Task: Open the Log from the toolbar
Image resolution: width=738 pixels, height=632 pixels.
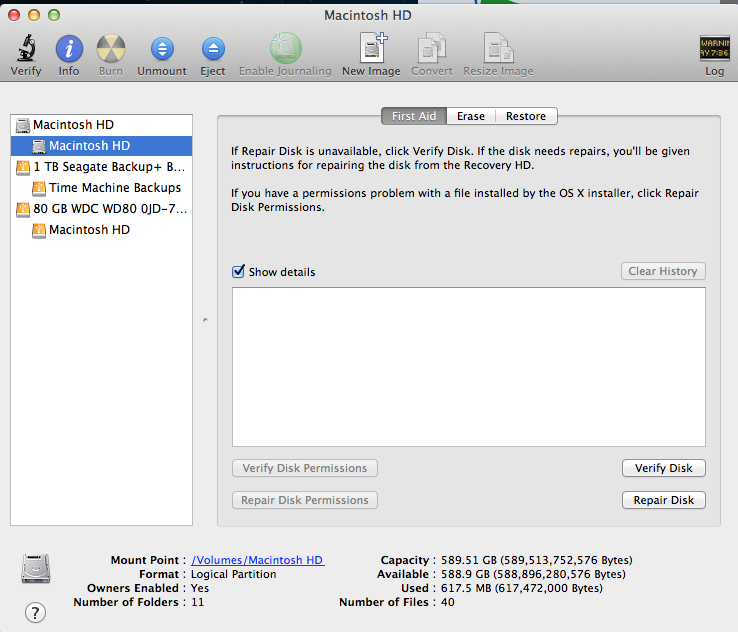Action: (714, 48)
